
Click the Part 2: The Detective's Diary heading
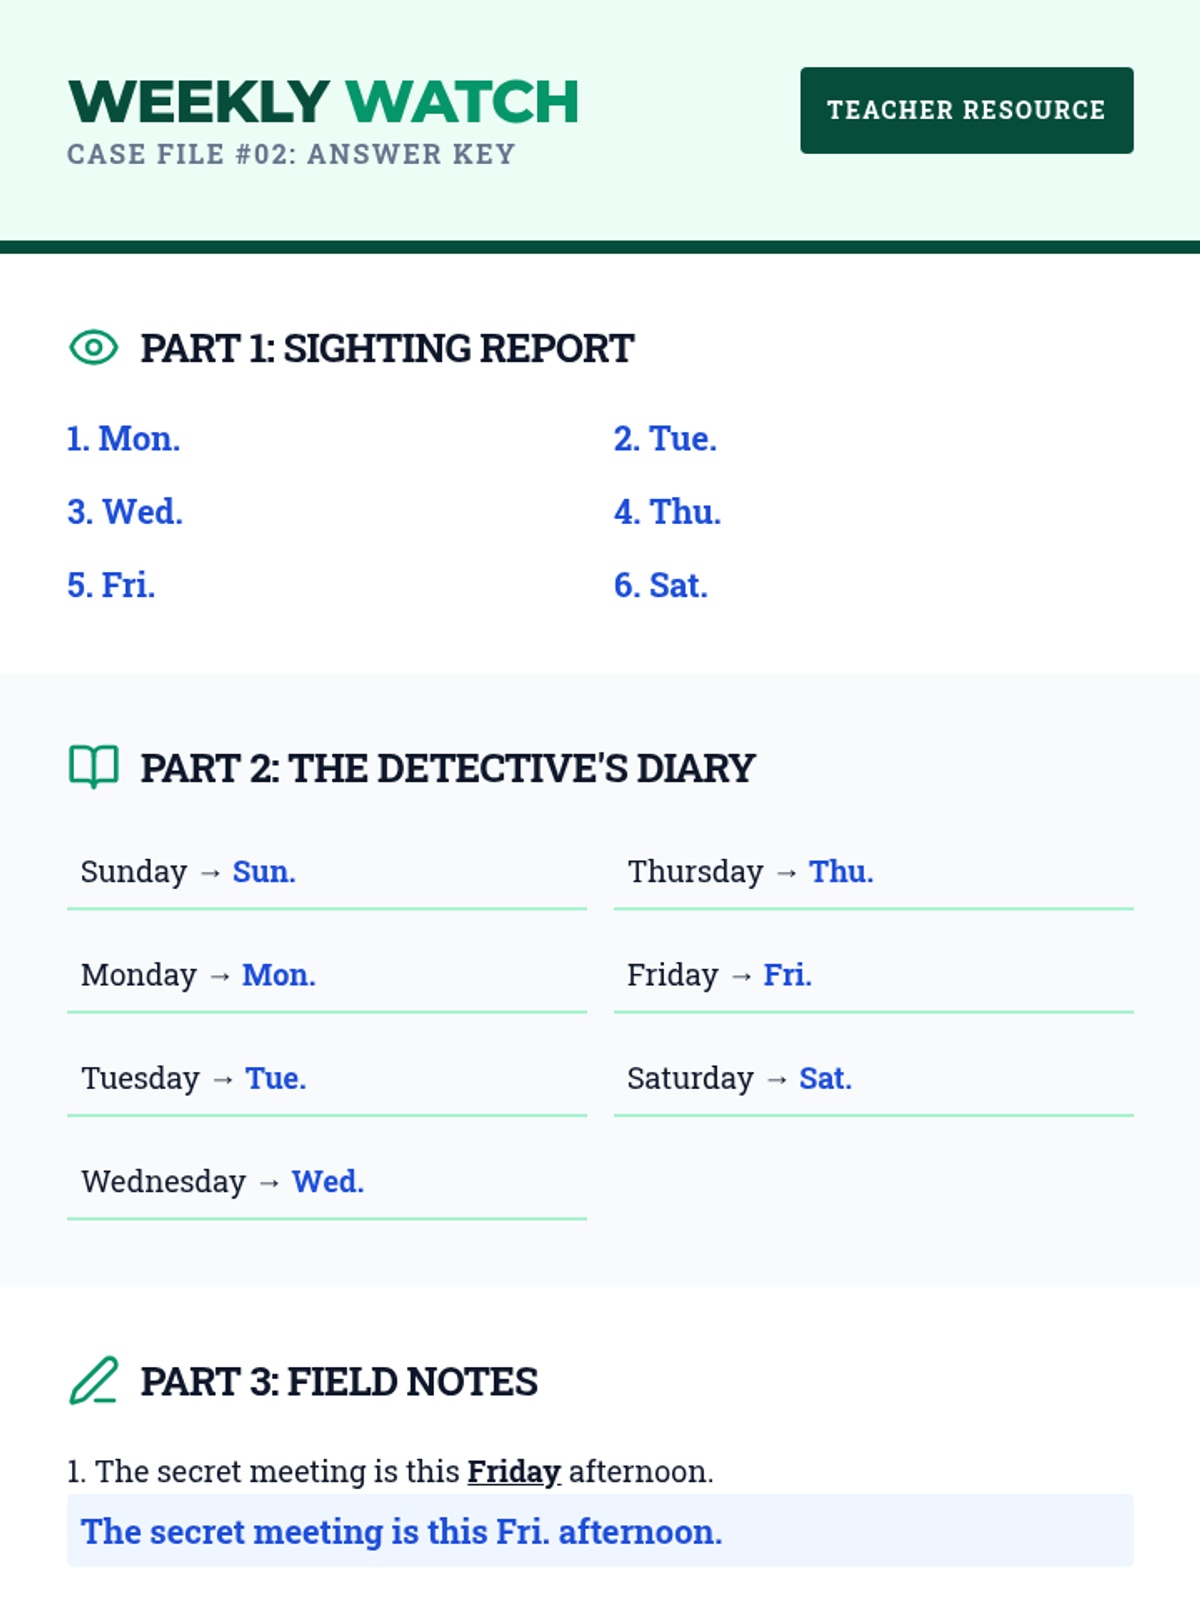pyautogui.click(x=447, y=768)
